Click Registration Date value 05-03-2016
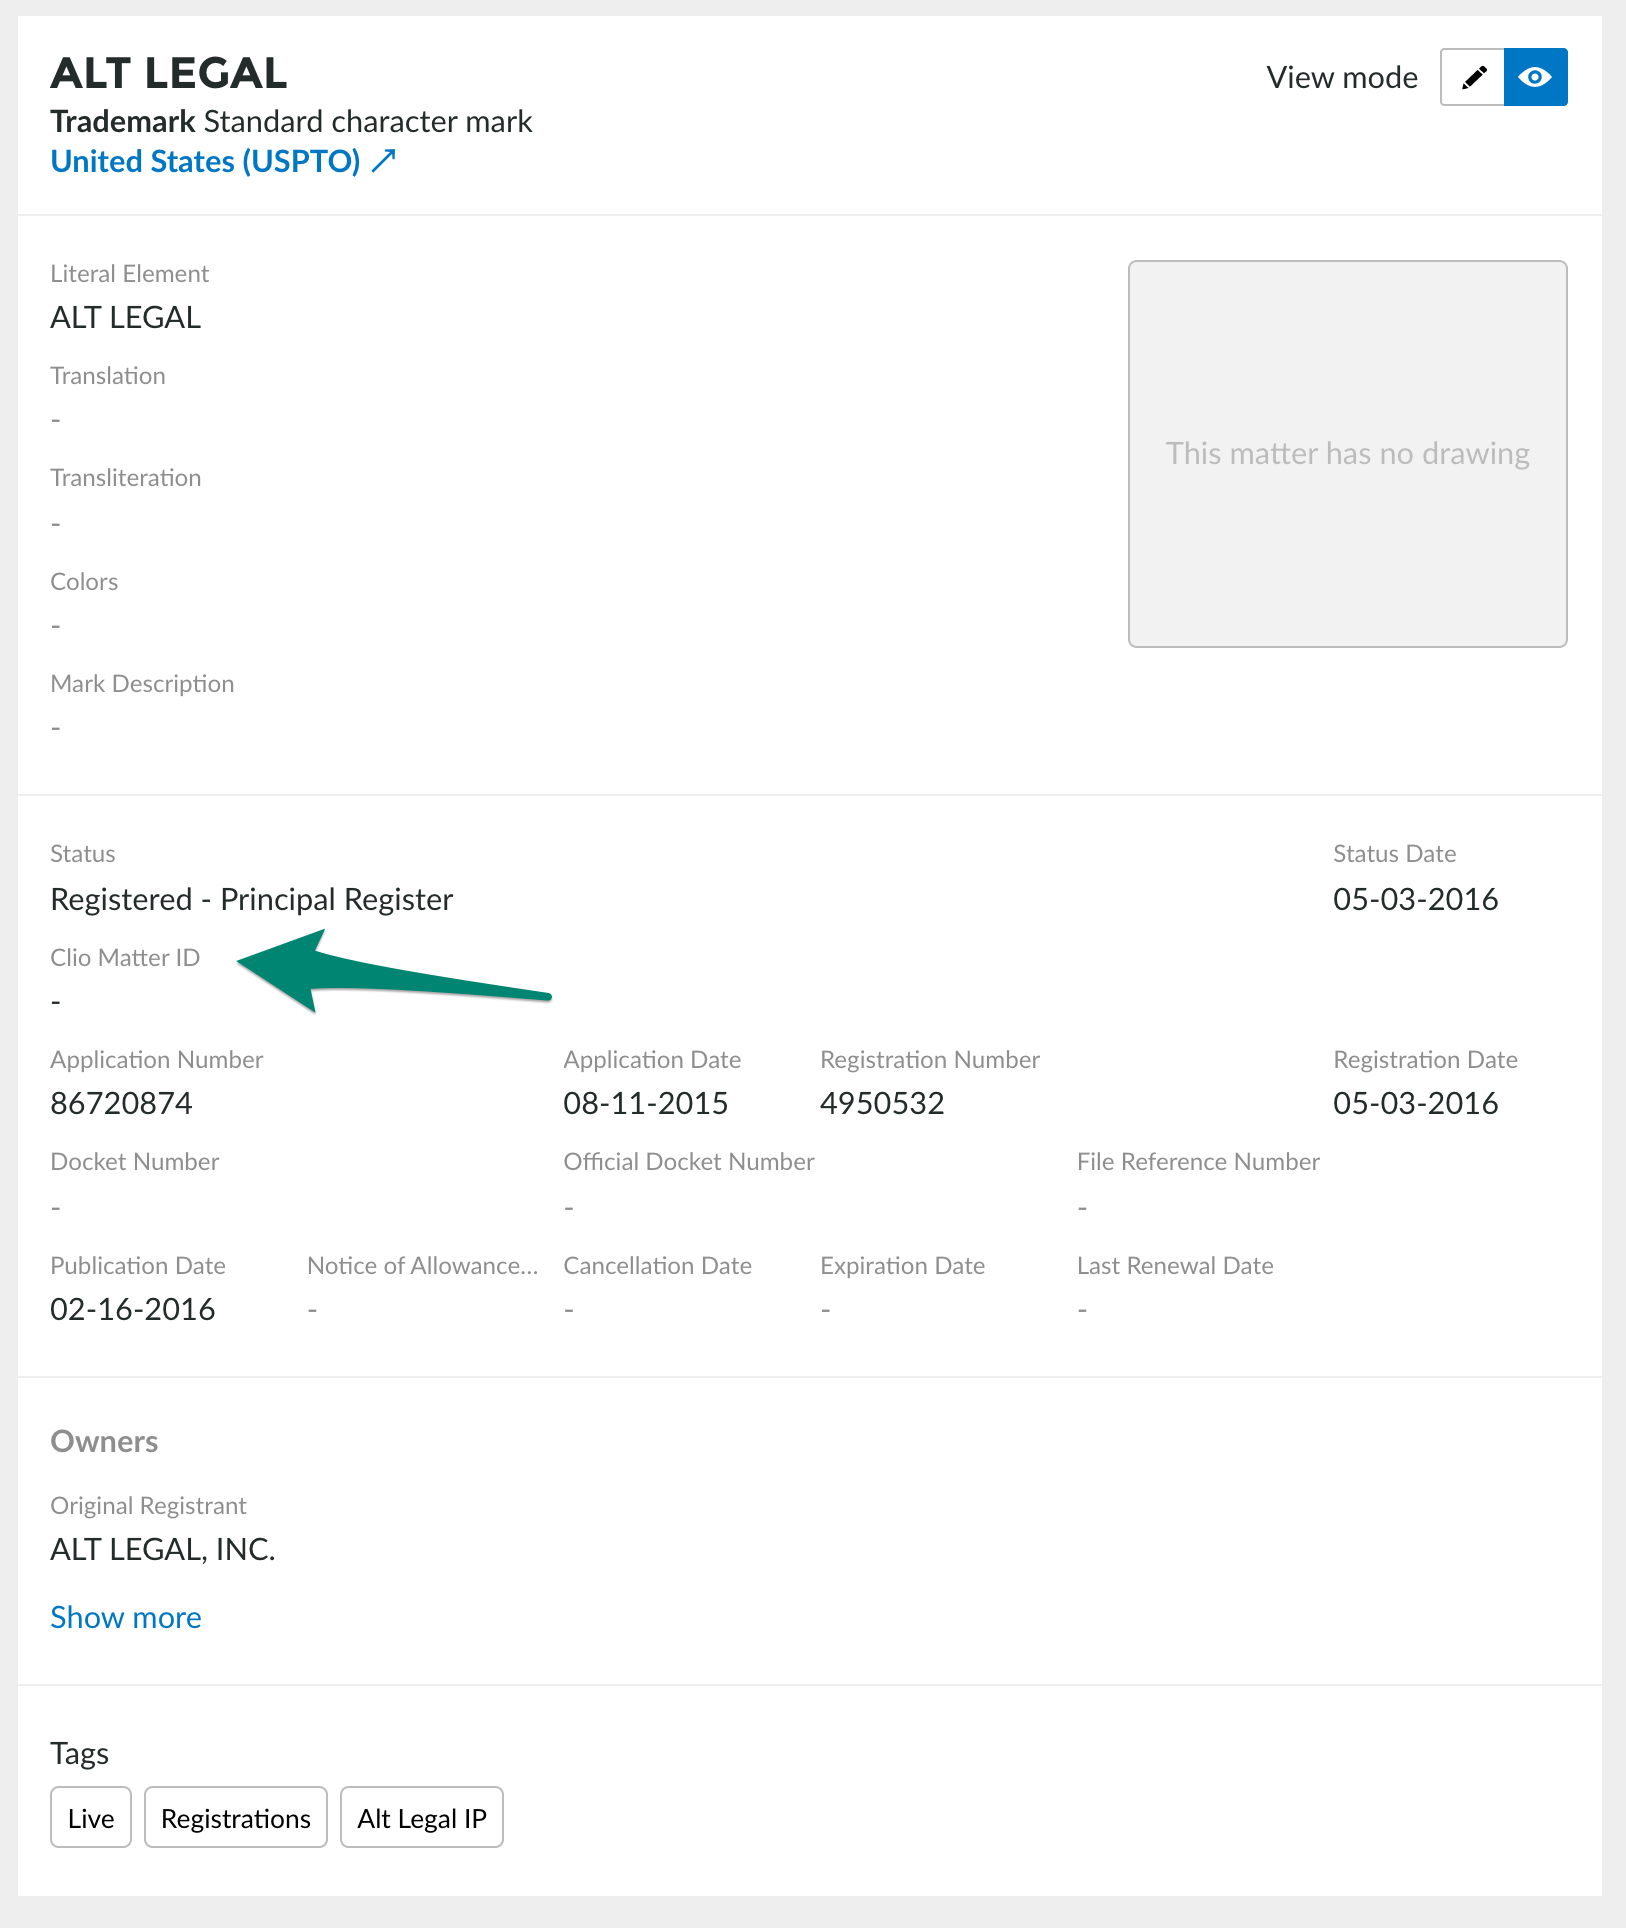 1415,1103
